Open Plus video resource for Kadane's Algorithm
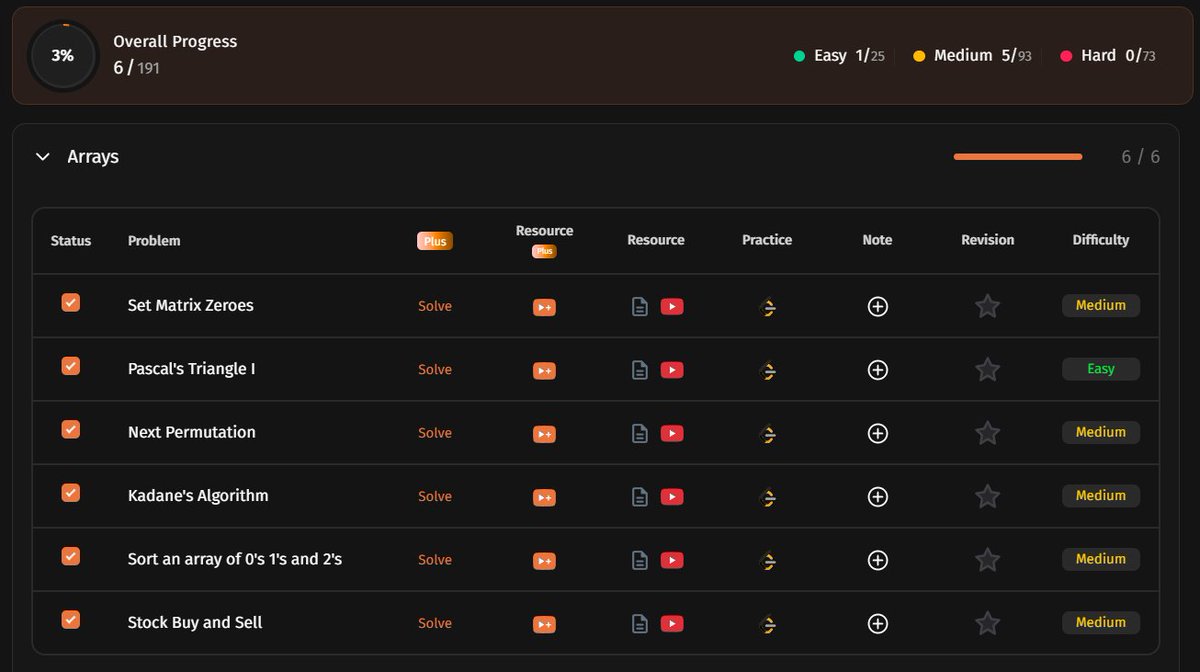Image resolution: width=1200 pixels, height=672 pixels. click(544, 497)
